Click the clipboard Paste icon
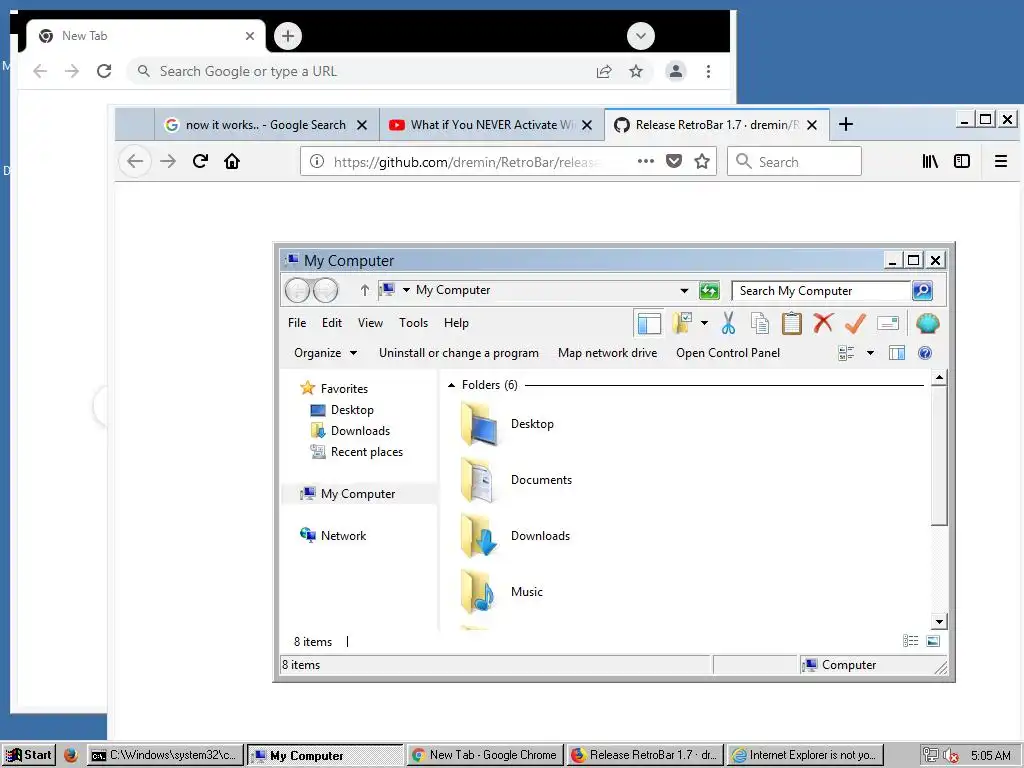Image resolution: width=1024 pixels, height=768 pixels. tap(792, 323)
